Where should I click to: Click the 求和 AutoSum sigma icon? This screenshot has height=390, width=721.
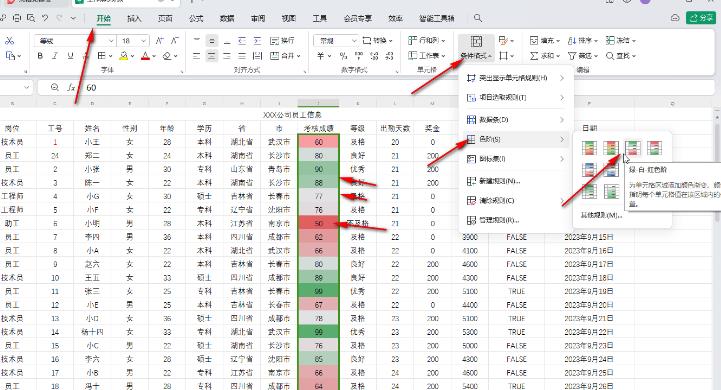click(544, 56)
